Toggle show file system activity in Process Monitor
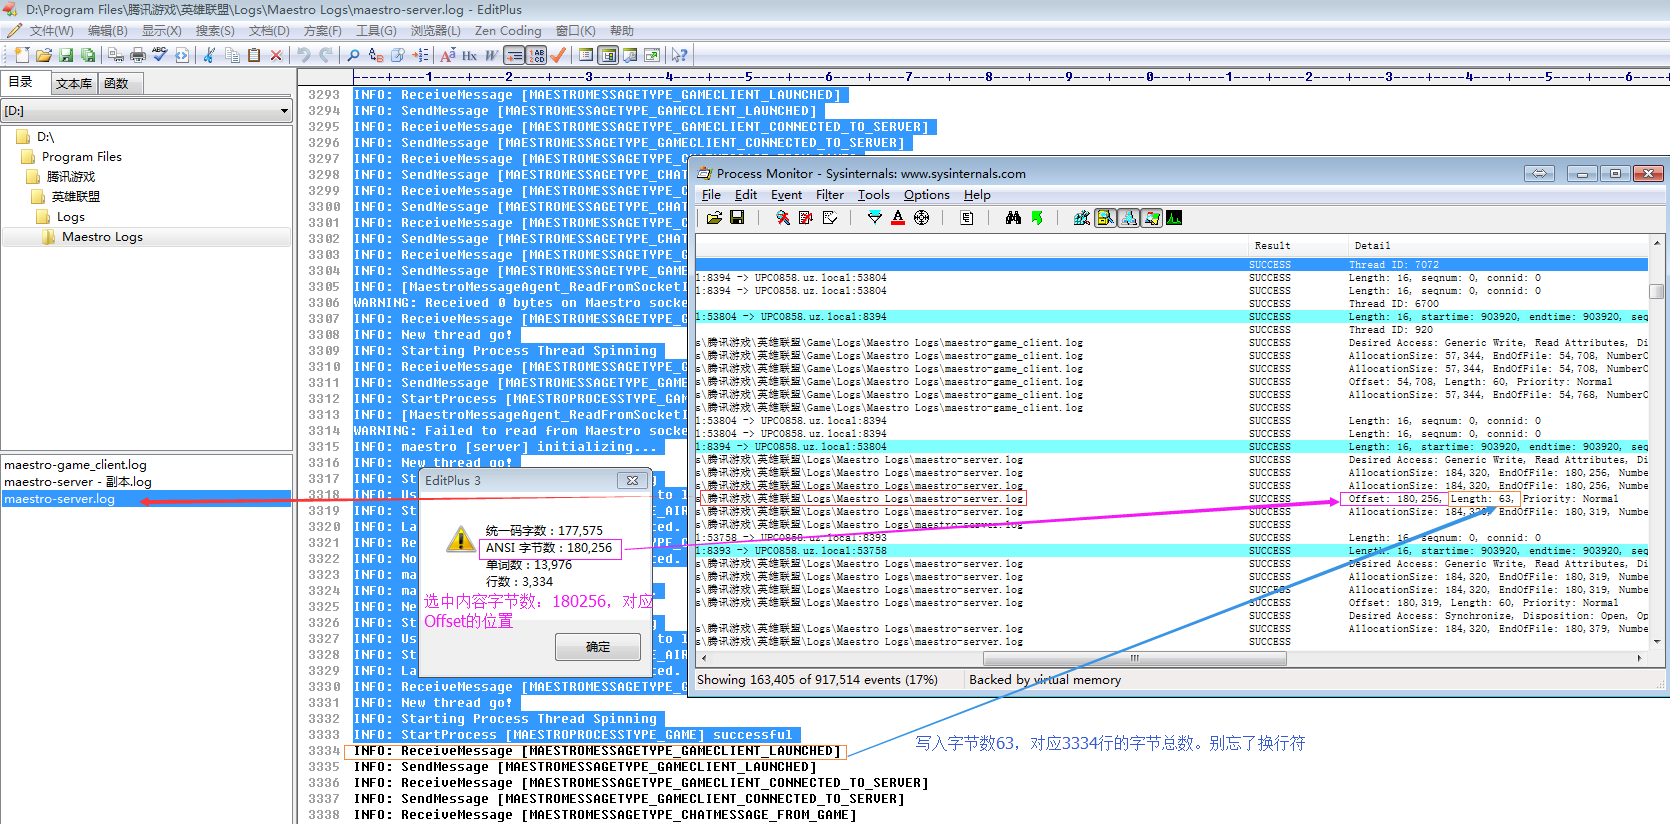The width and height of the screenshot is (1670, 824). pyautogui.click(x=1105, y=217)
